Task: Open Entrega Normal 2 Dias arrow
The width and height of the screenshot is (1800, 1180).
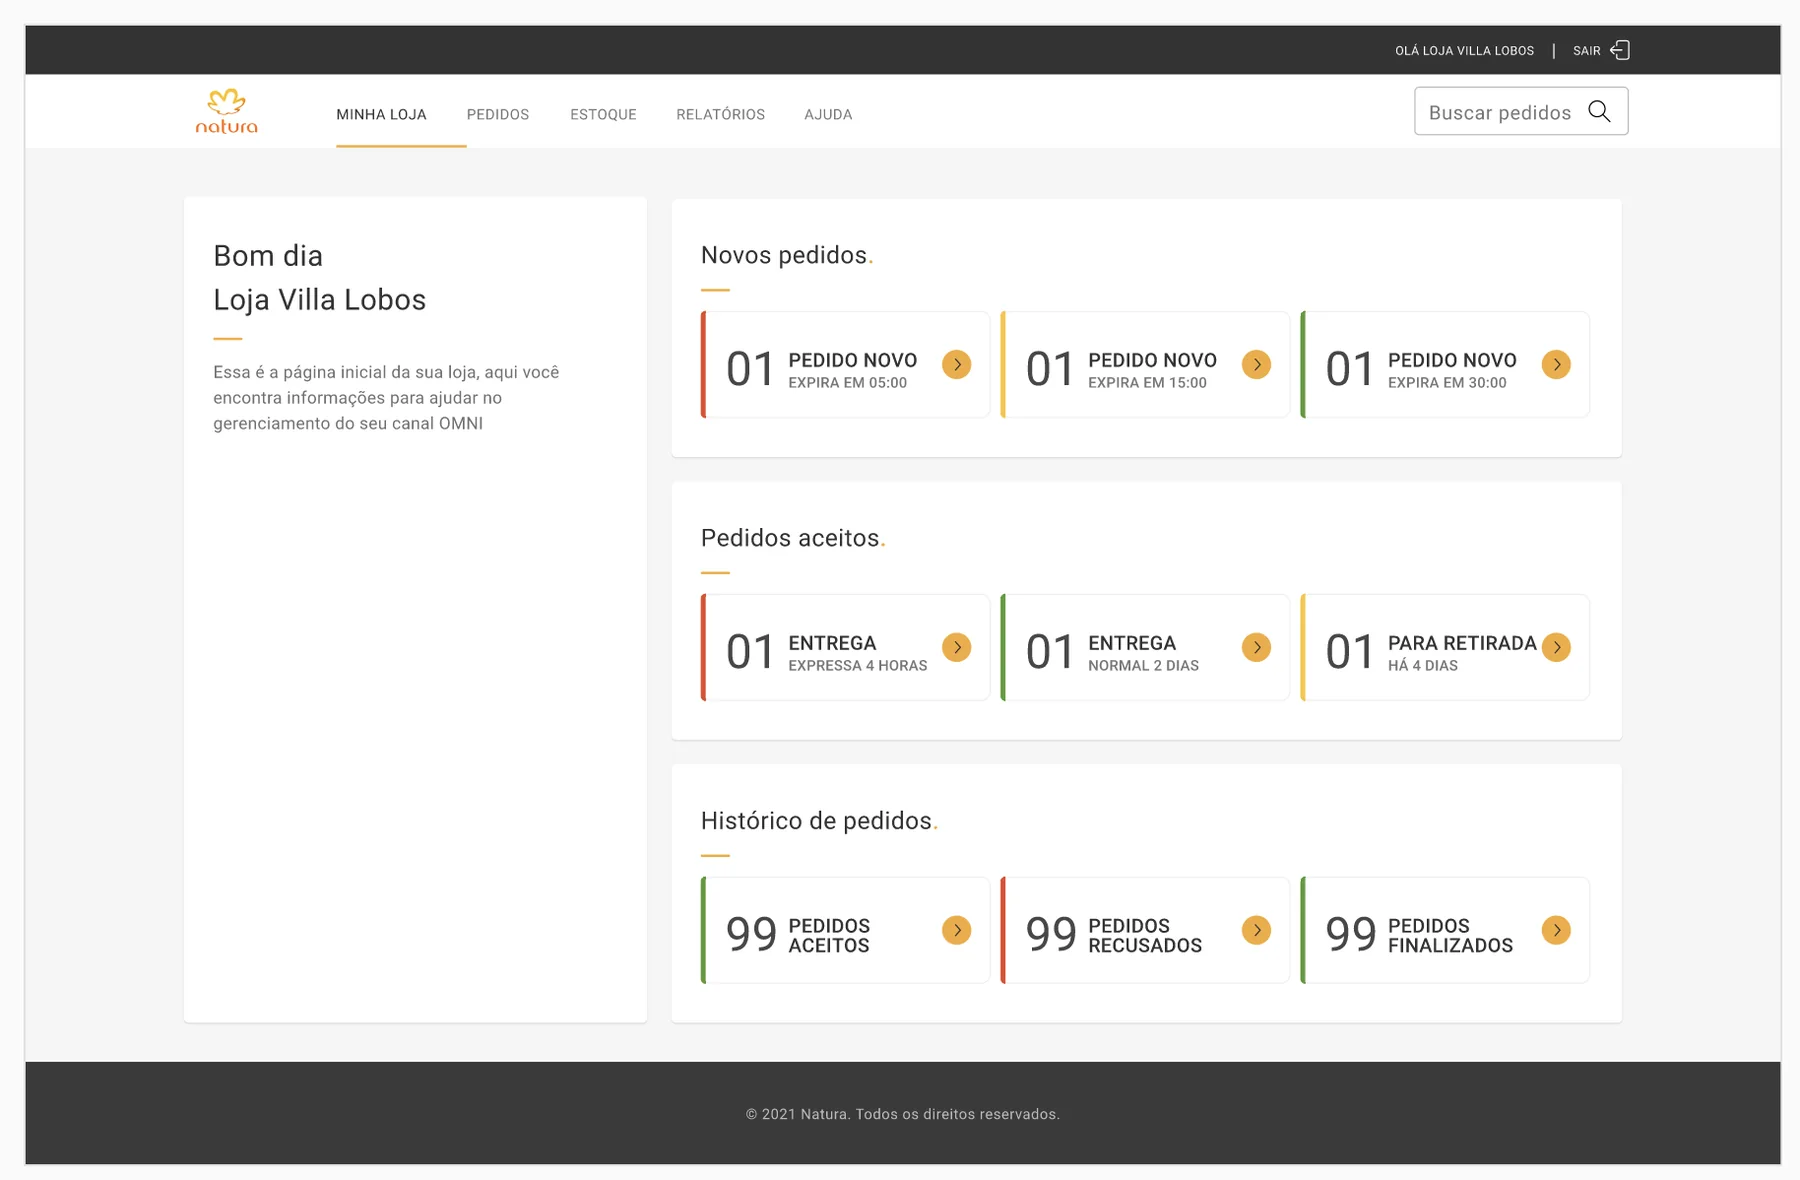Action: 1257,647
